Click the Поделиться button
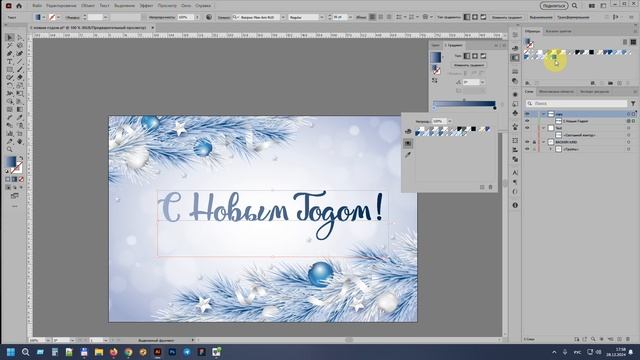 (554, 6)
